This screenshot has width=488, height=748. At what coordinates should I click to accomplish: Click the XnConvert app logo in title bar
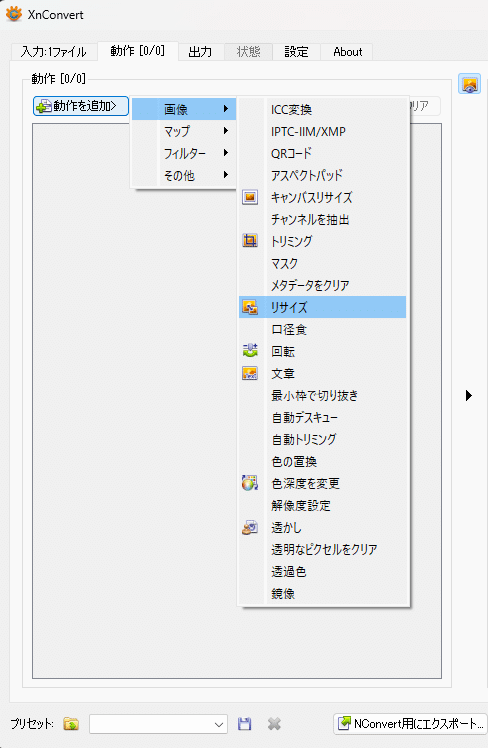click(13, 14)
